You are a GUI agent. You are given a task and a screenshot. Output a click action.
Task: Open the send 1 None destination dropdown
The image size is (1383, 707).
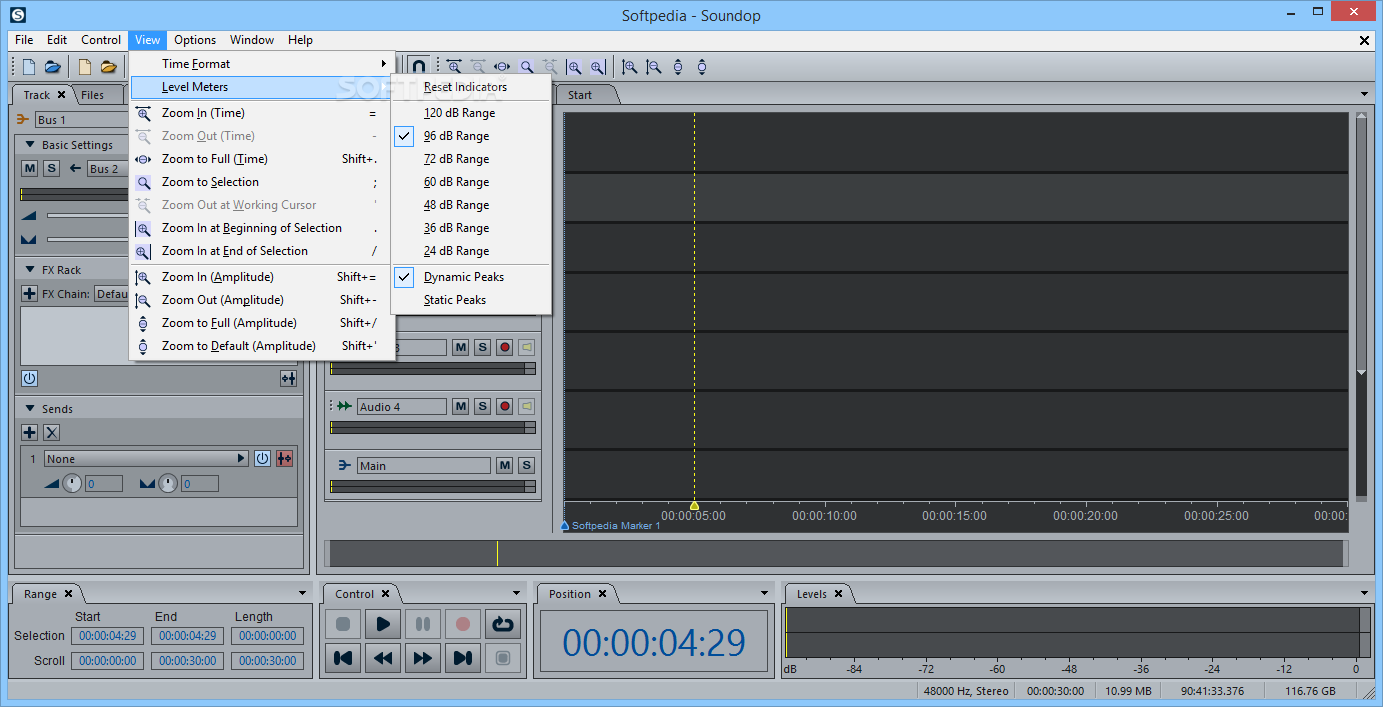coord(146,458)
